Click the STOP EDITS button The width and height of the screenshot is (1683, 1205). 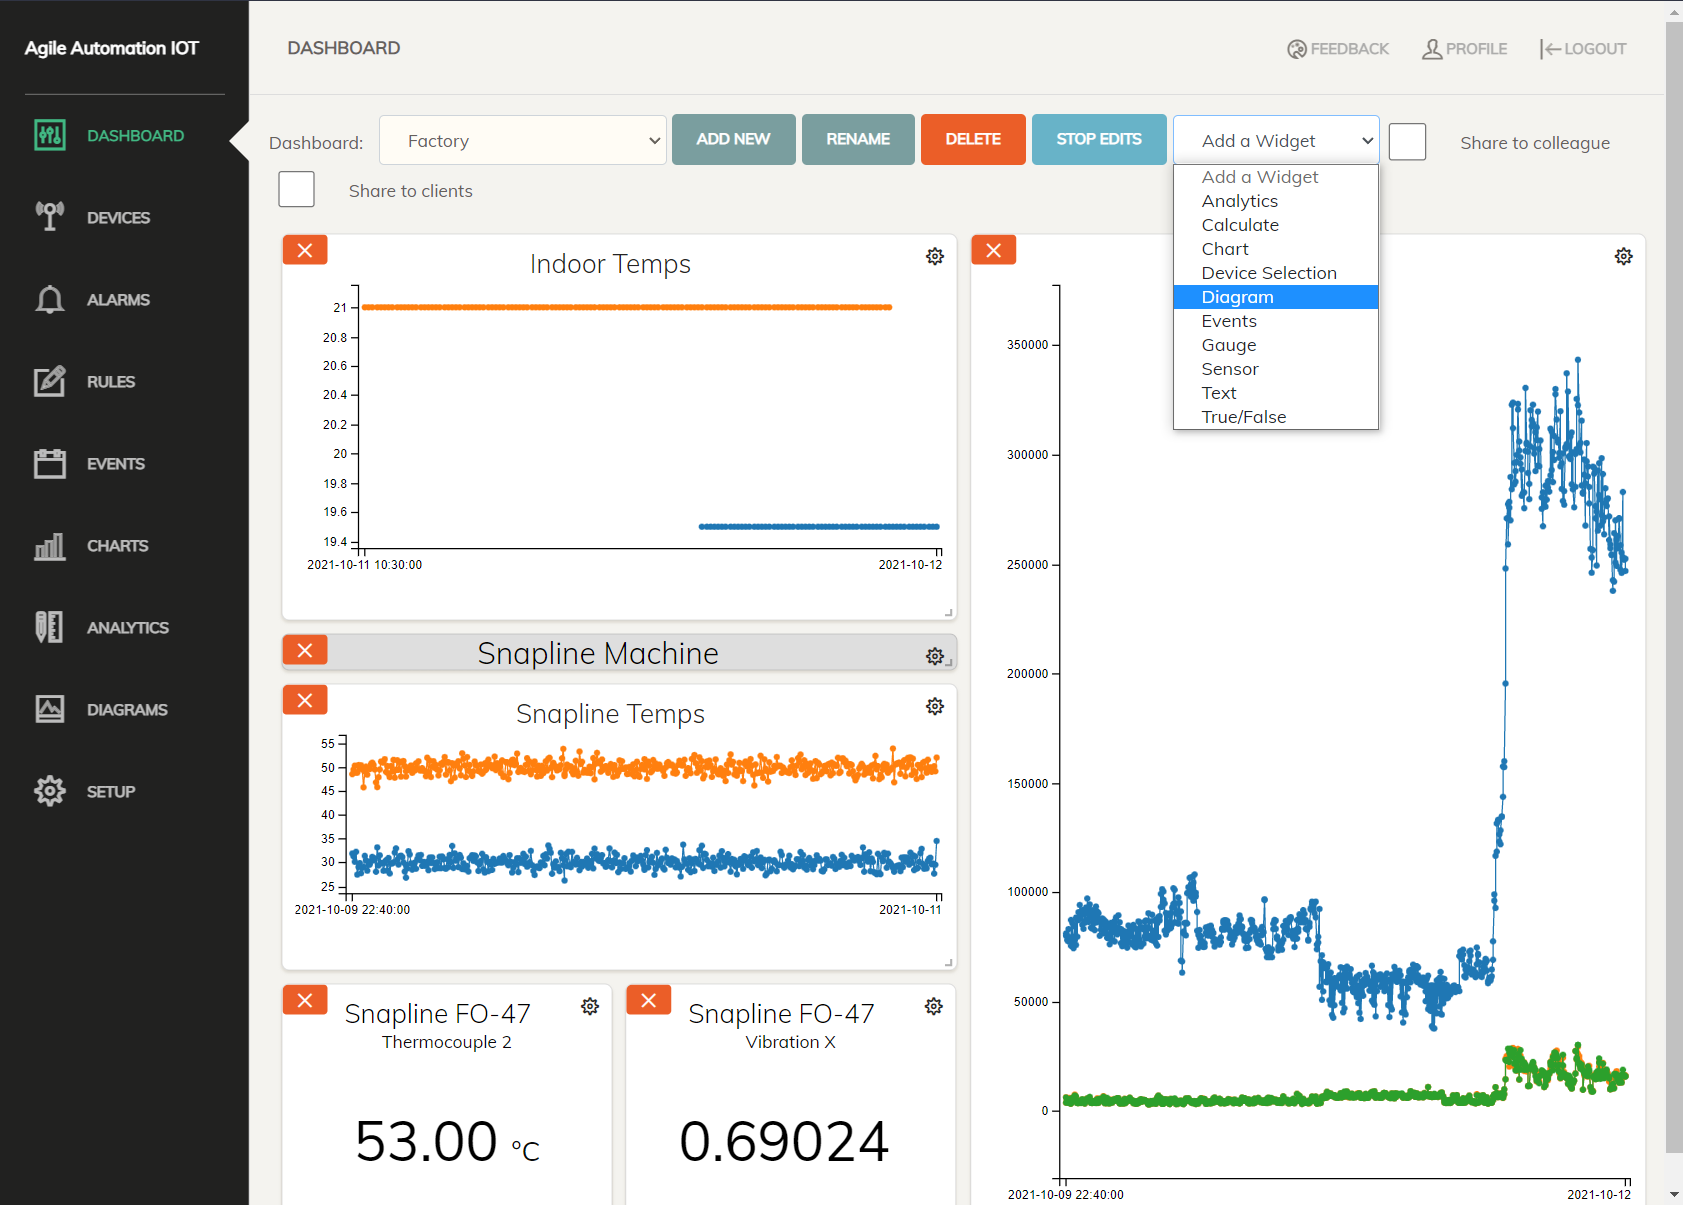[1098, 139]
